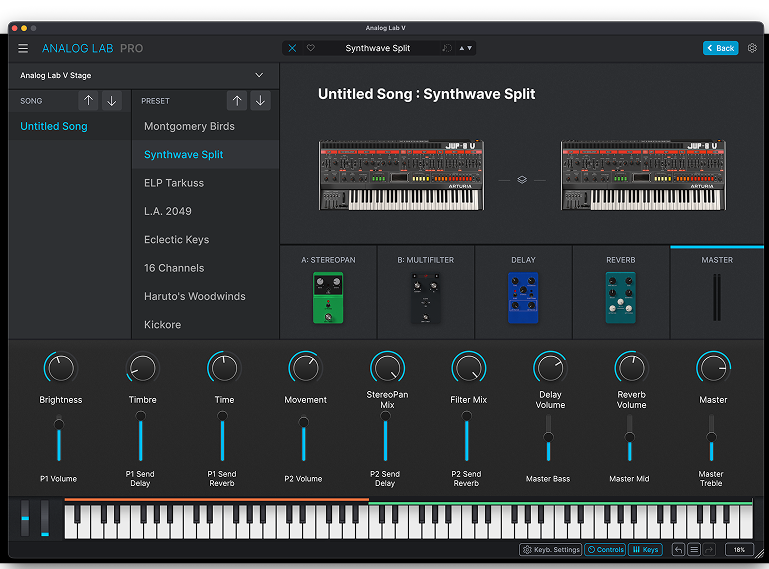Click the Back button
The width and height of the screenshot is (769, 569).
[x=720, y=48]
